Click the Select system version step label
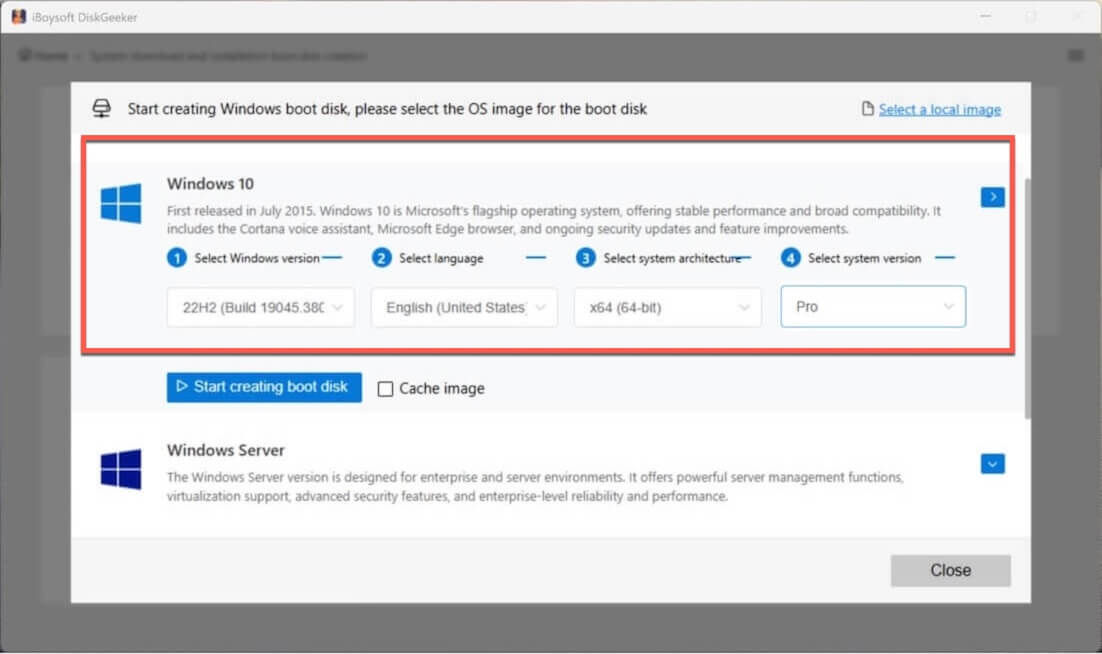Screen dimensions: 1102x654 tap(864, 259)
